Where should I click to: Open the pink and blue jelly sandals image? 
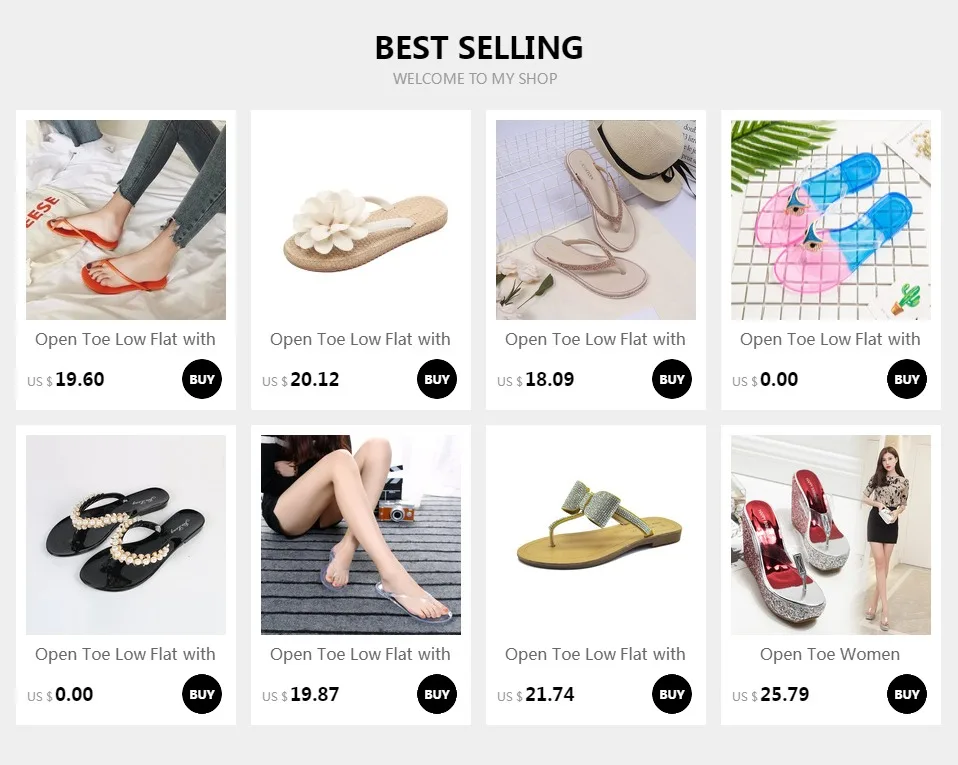click(x=831, y=220)
